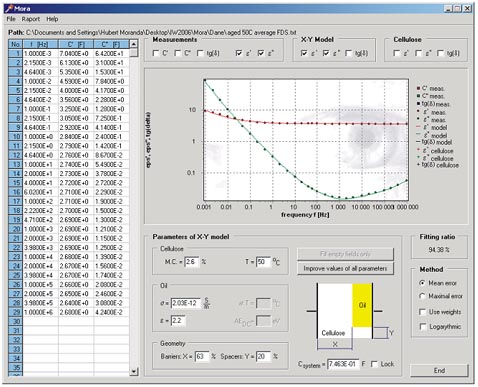This screenshot has height=387, width=478.
Task: Check the first ε' box under Cellulose
Action: [x=396, y=53]
